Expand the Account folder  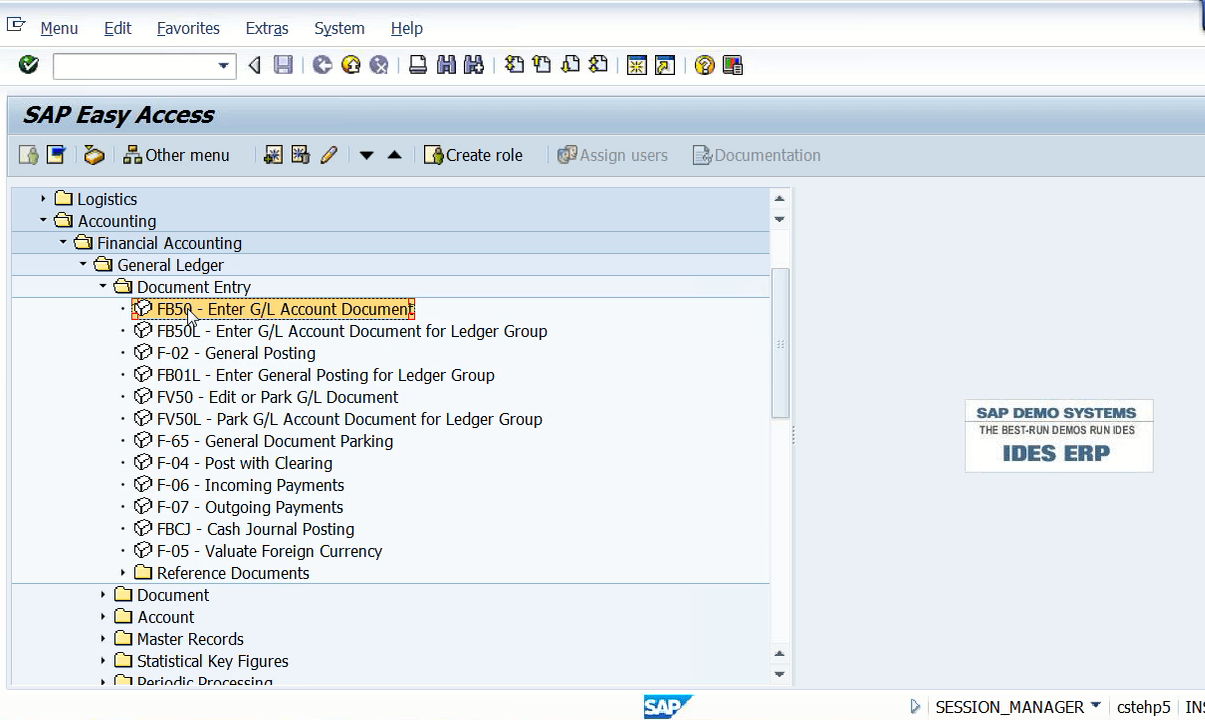coord(103,617)
